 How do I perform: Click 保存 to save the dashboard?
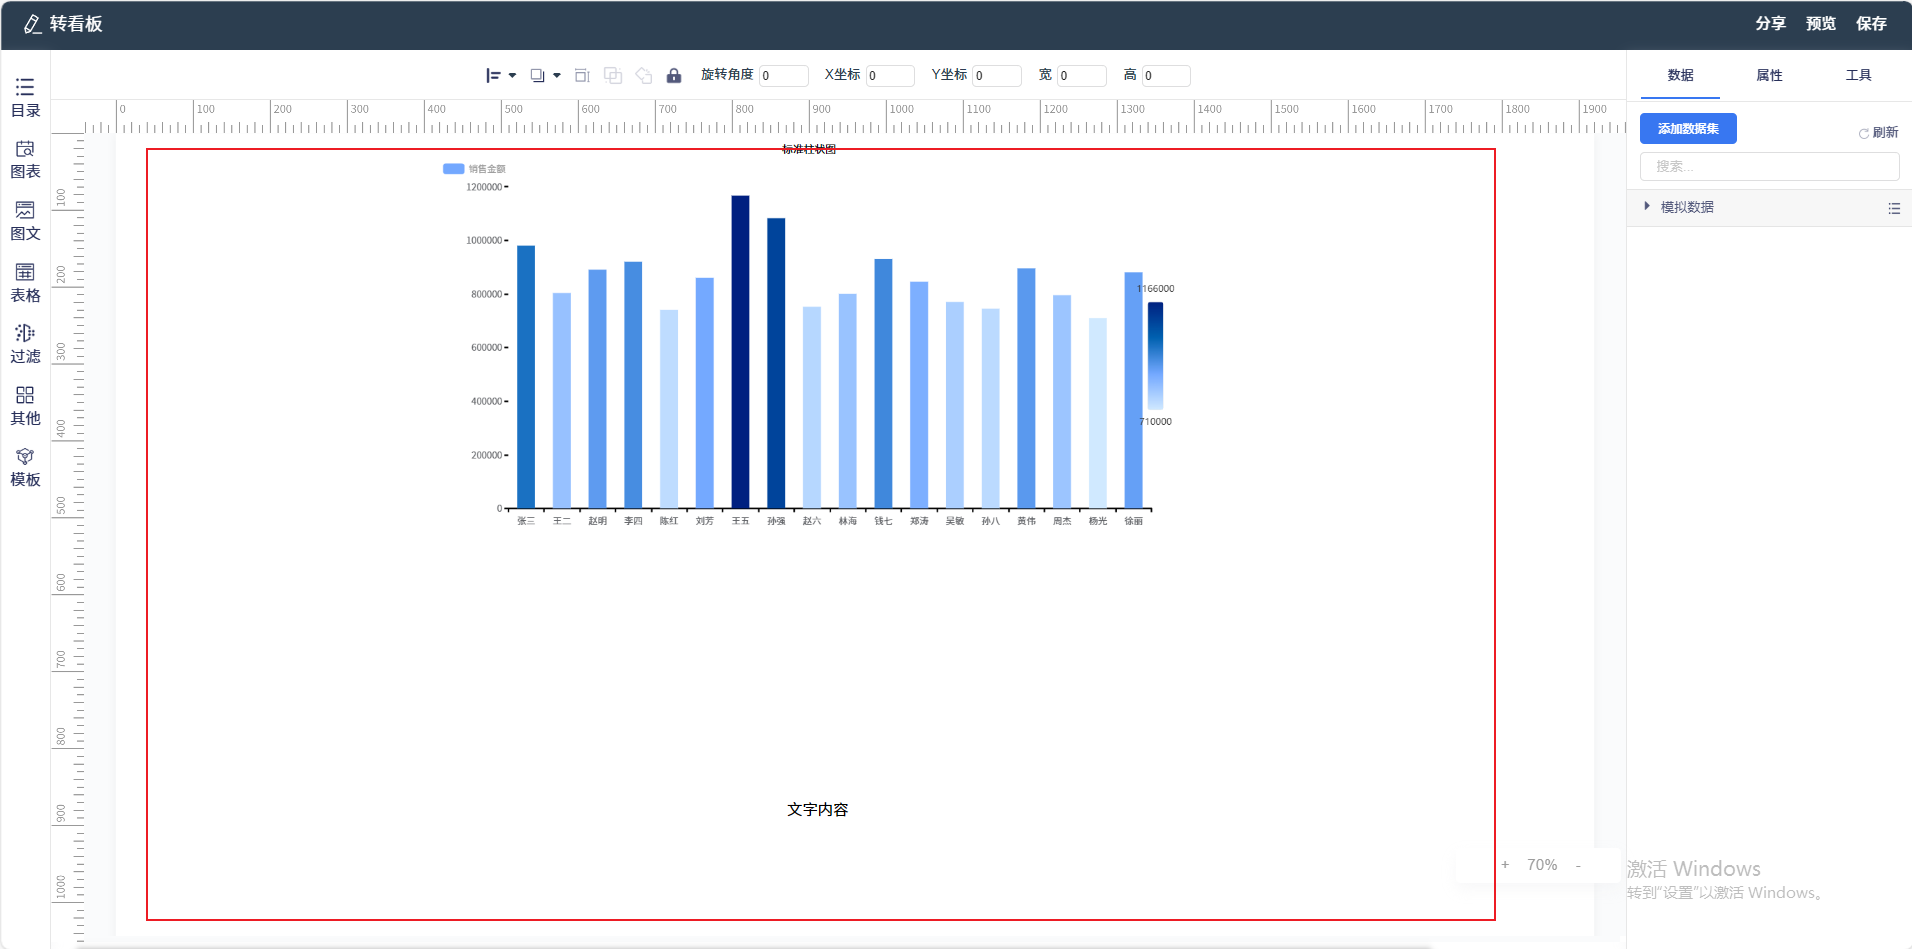tap(1871, 24)
